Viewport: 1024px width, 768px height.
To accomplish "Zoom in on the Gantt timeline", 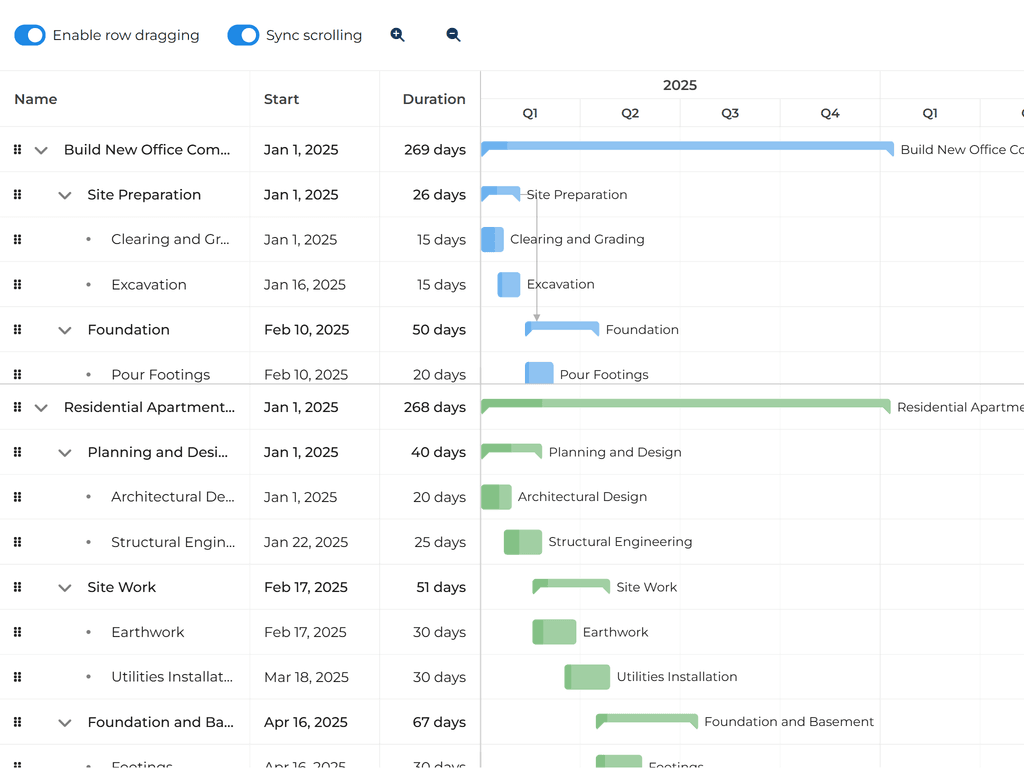I will coord(397,34).
